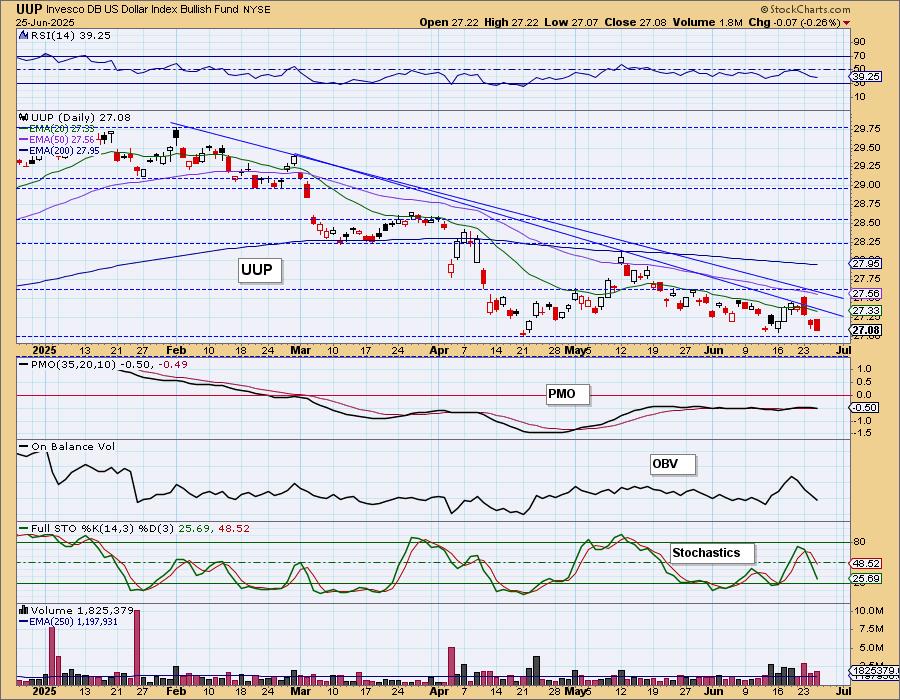Click the Stochastics annotation box
The height and width of the screenshot is (700, 900).
click(x=712, y=554)
